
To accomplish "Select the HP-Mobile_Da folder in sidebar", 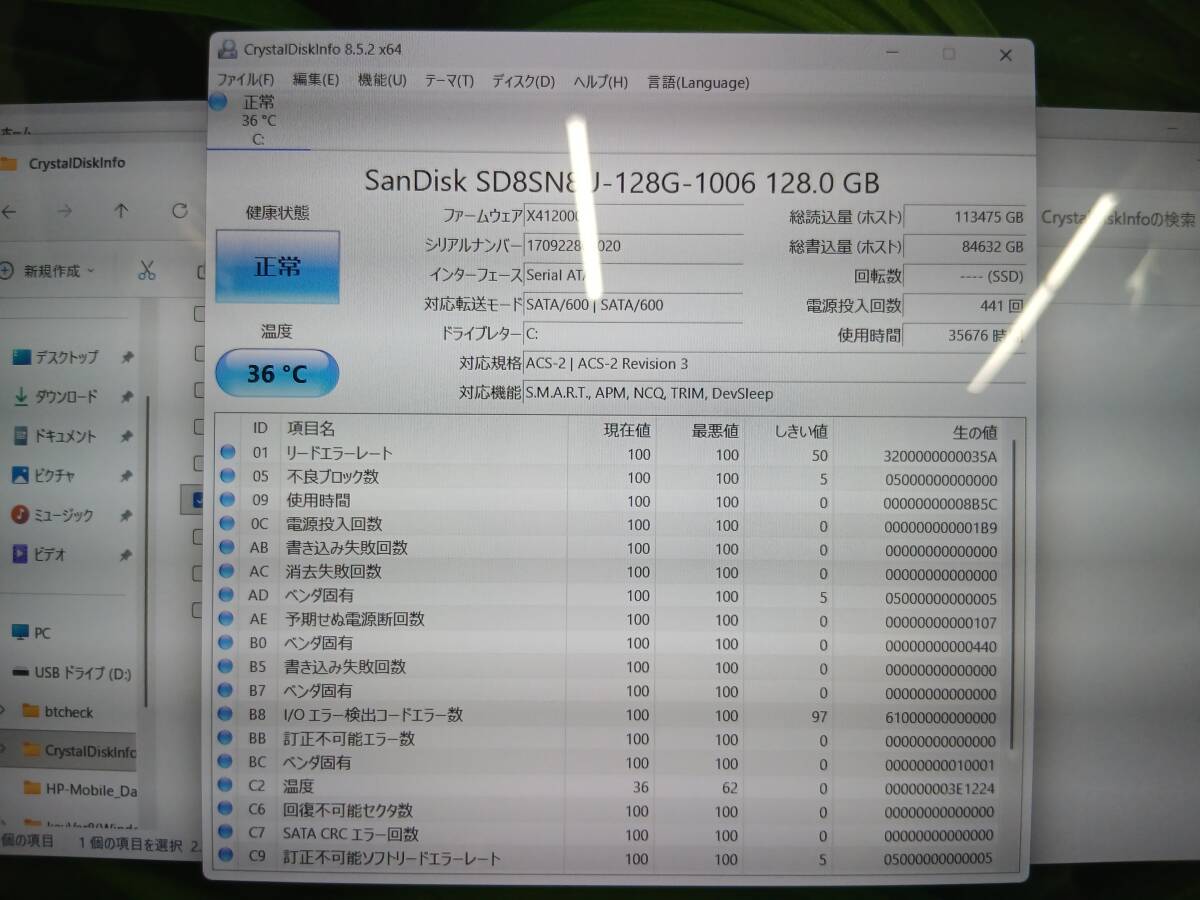I will tap(80, 789).
